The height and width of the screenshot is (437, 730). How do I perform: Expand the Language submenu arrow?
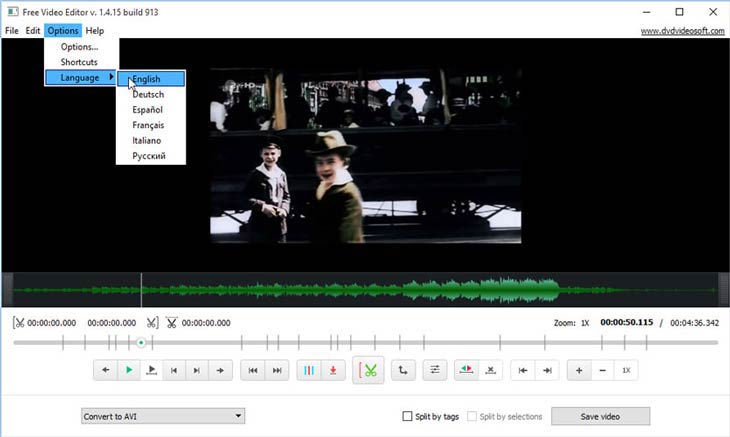(x=111, y=77)
